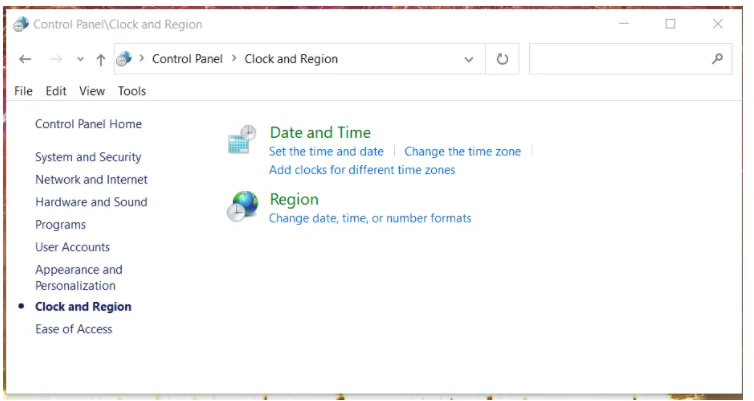Click the Control Panel icon in address bar

pyautogui.click(x=125, y=59)
